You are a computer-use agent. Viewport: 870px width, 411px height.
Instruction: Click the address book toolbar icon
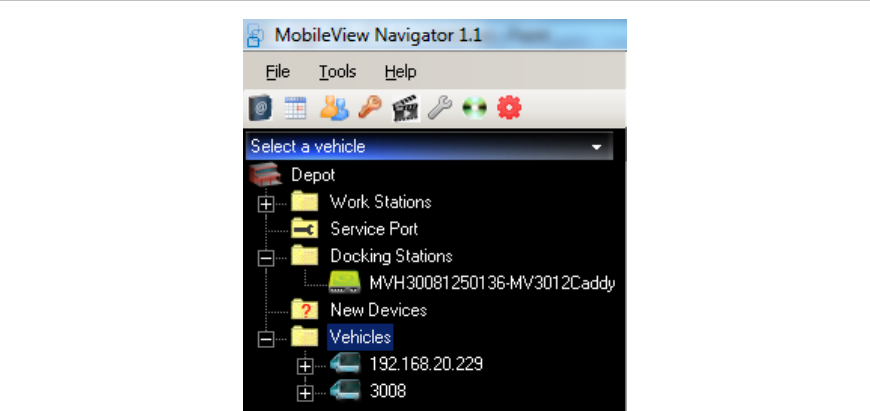(259, 108)
